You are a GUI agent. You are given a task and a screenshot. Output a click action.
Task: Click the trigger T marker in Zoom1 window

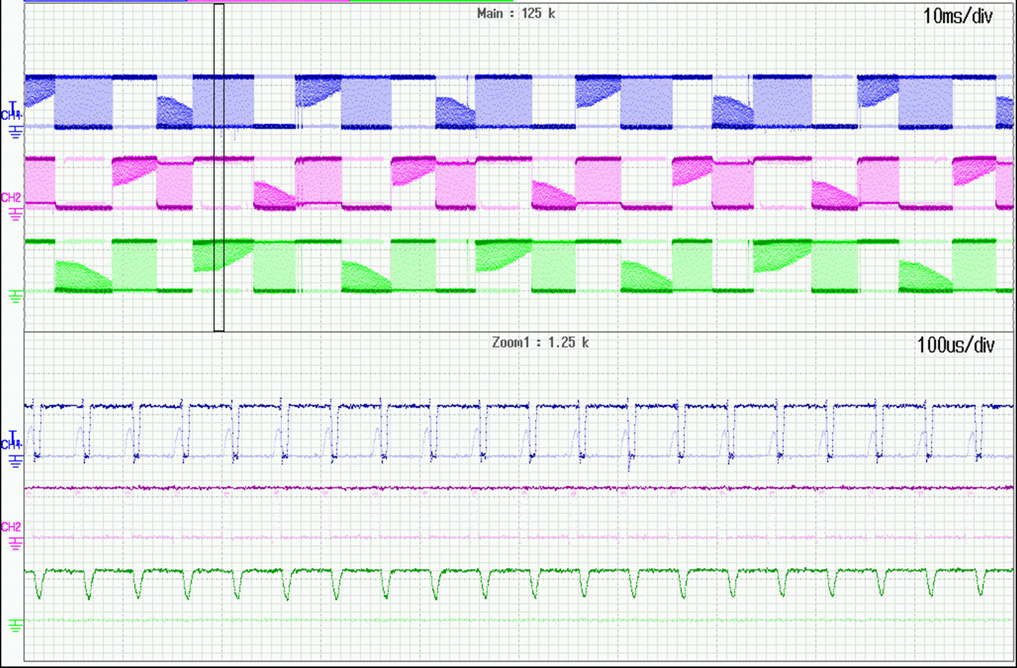coord(14,435)
